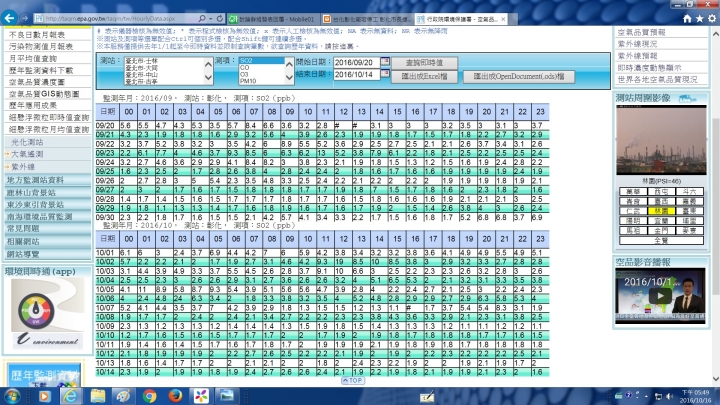This screenshot has width=720, height=405.
Task: Select CO in the pollutant list
Action: click(x=244, y=68)
